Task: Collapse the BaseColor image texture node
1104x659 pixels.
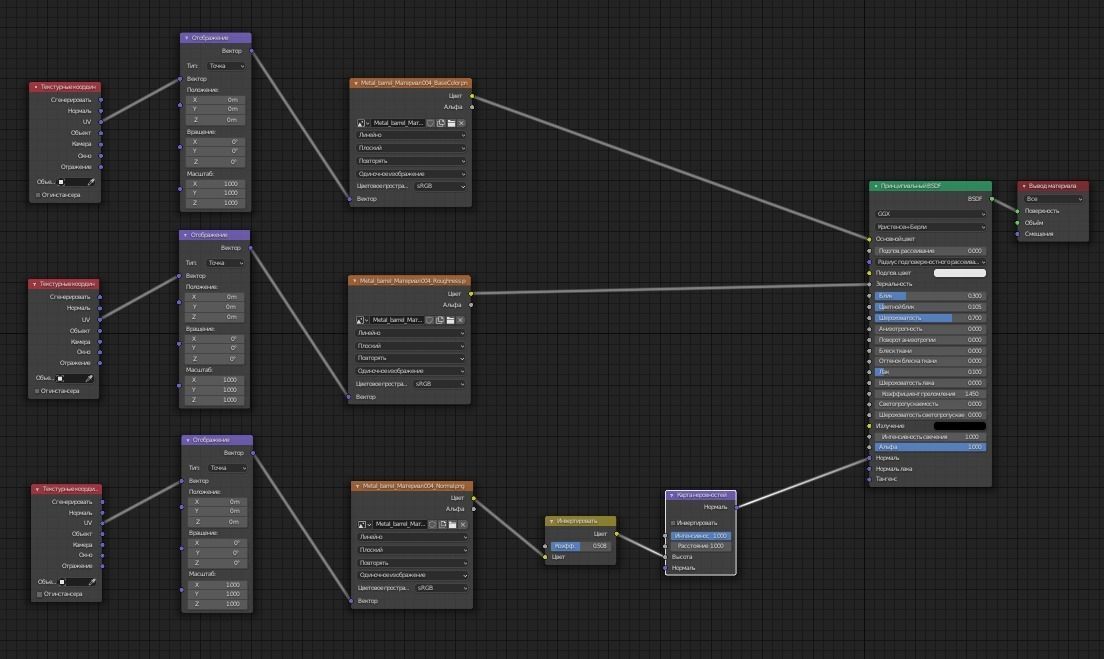Action: click(356, 83)
